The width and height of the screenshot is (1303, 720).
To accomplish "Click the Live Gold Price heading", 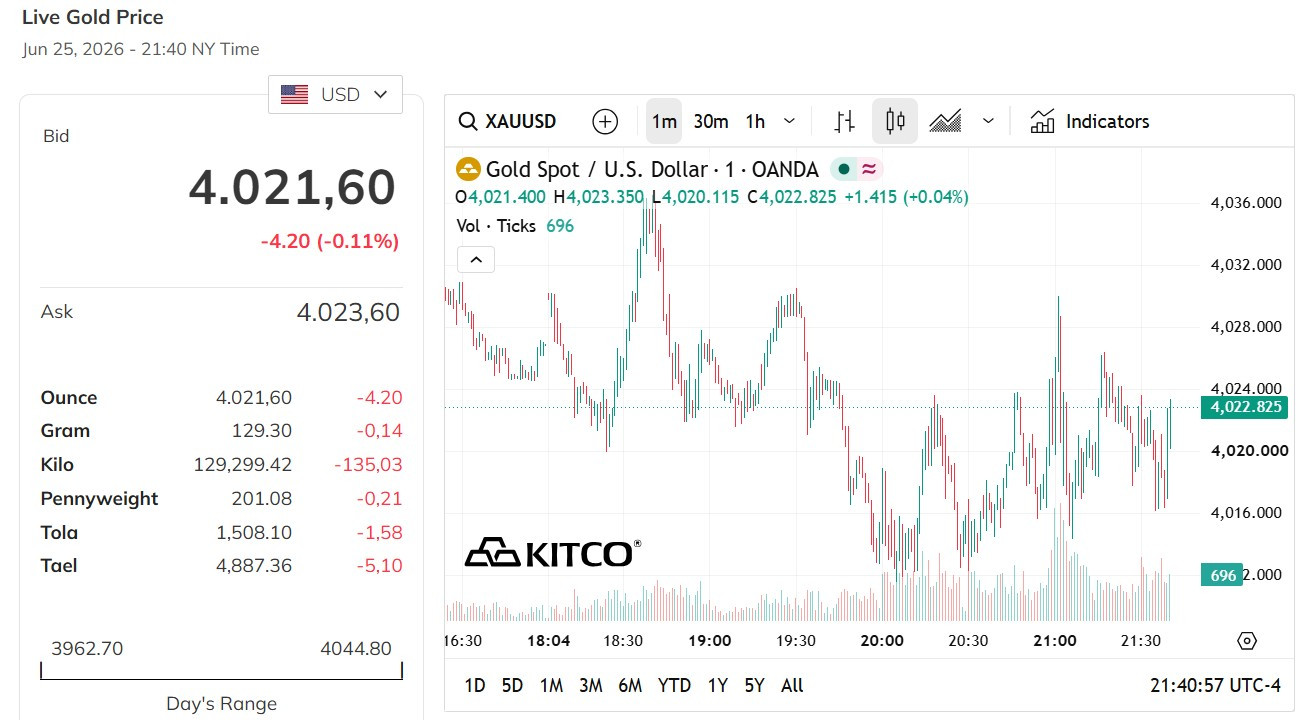I will 93,17.
